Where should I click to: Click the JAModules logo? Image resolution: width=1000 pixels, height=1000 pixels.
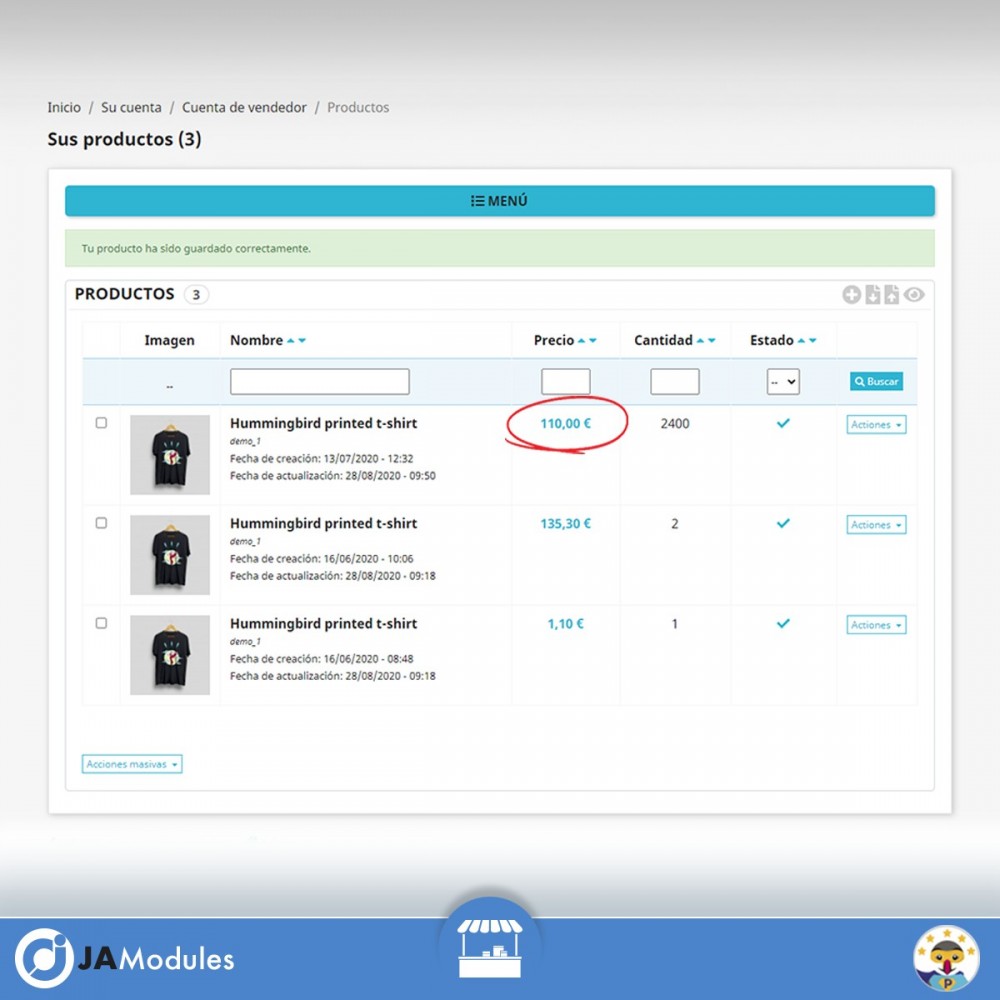coord(125,959)
